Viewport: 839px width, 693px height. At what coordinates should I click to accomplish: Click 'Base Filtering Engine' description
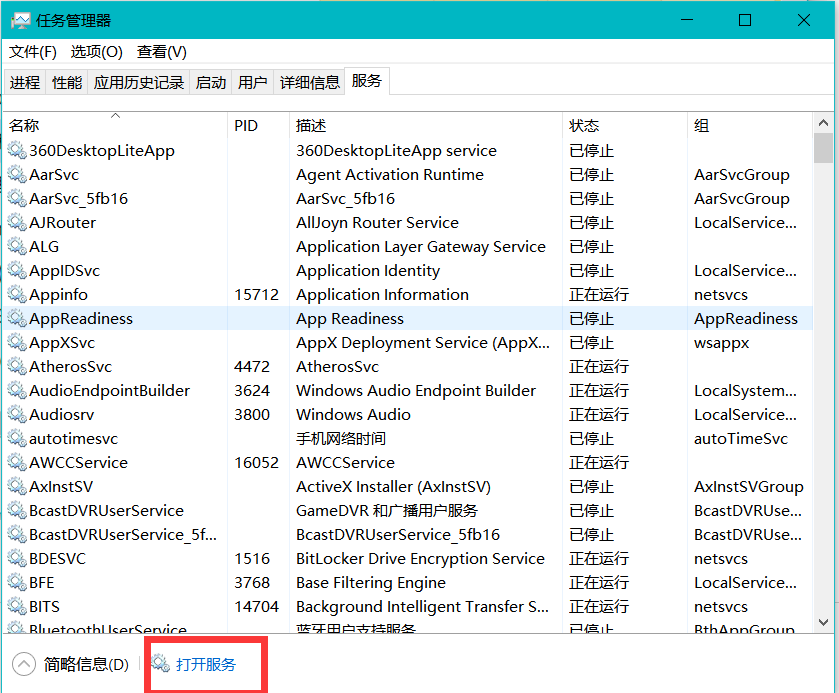(371, 583)
